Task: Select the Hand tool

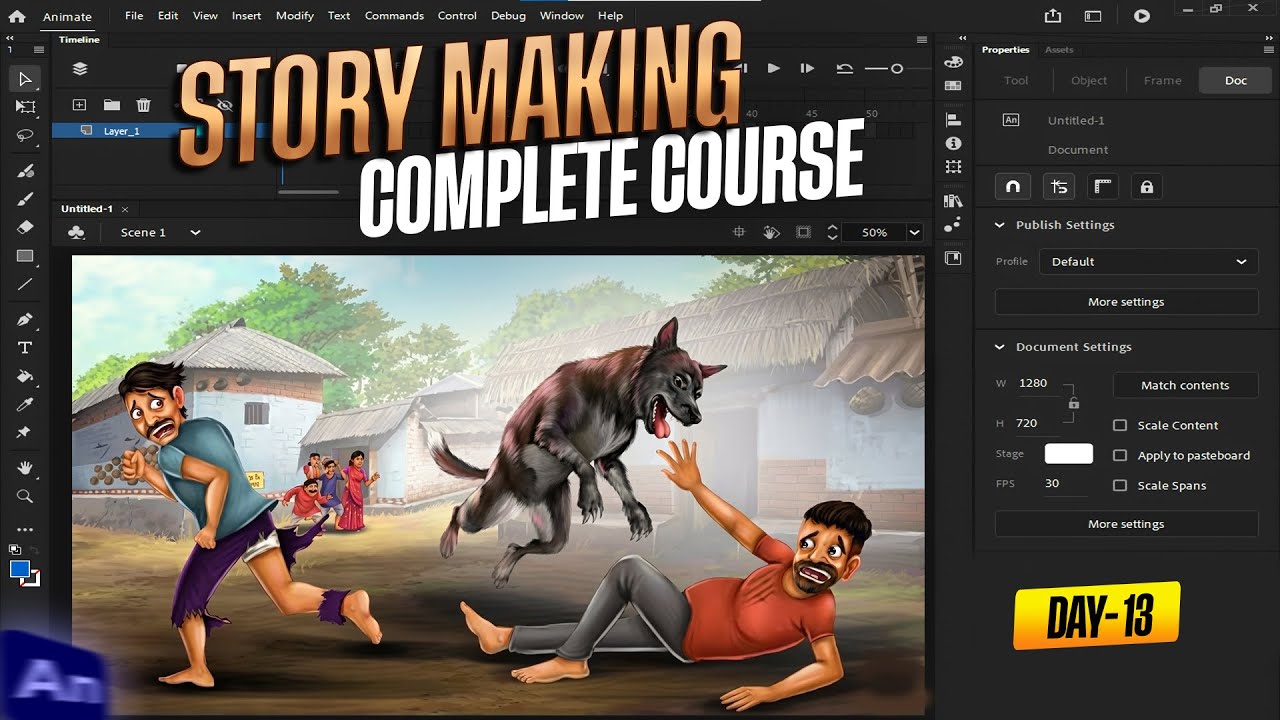Action: (x=25, y=468)
